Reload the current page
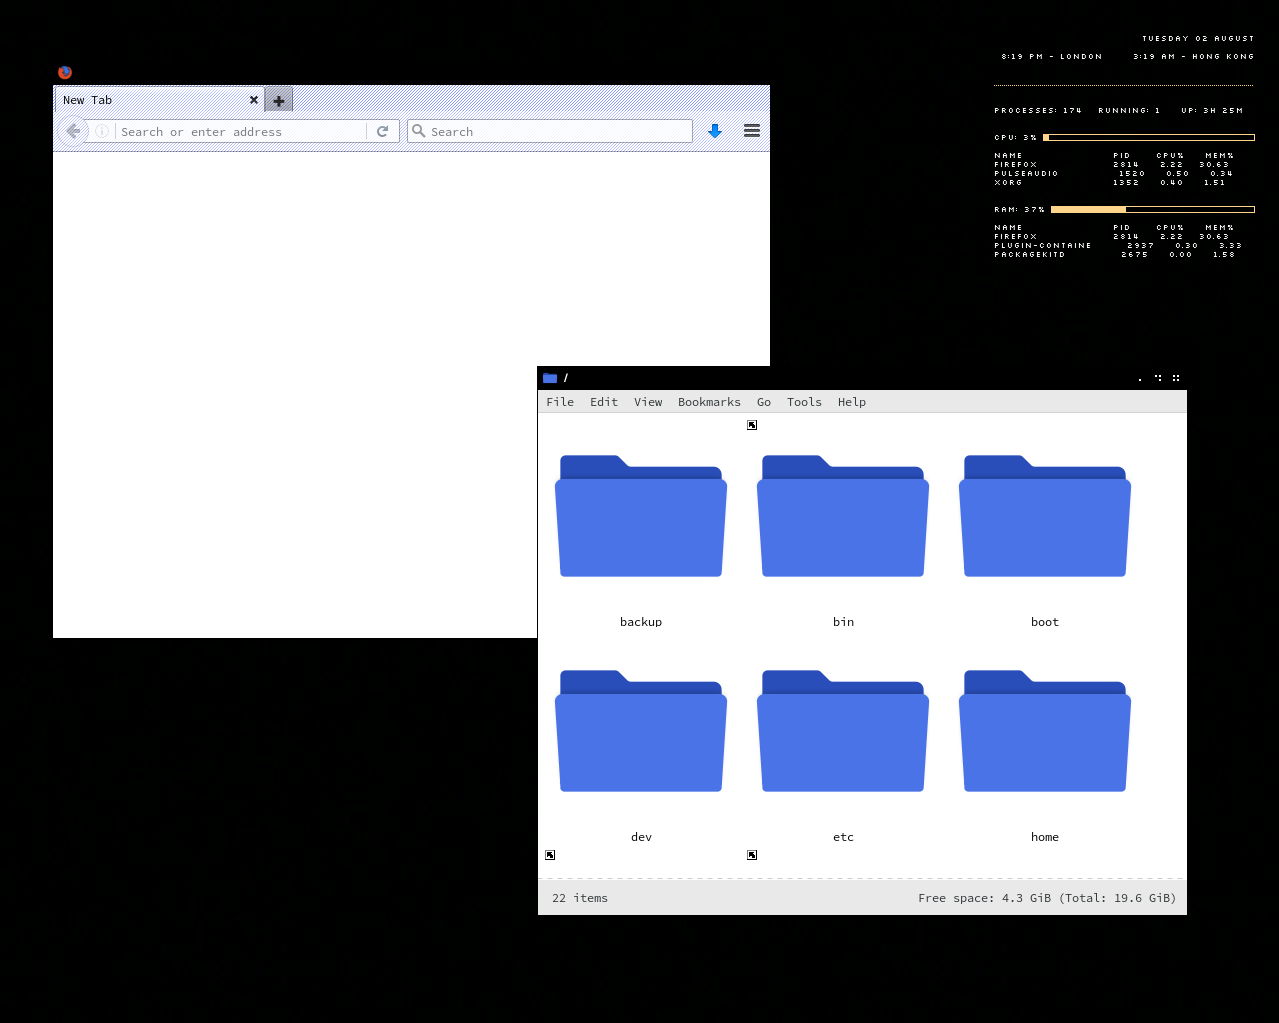The width and height of the screenshot is (1279, 1023). tap(383, 131)
